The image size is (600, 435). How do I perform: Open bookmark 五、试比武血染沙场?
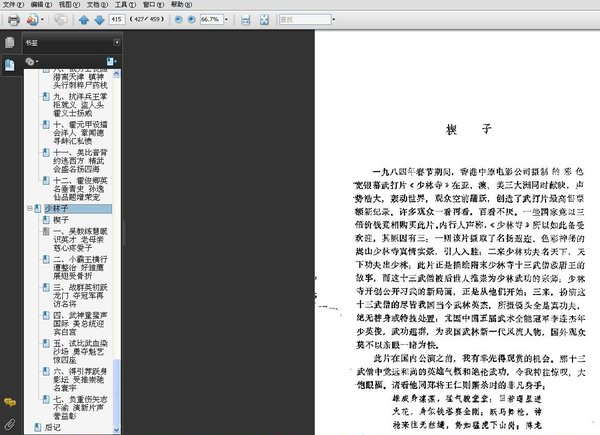pyautogui.click(x=80, y=351)
